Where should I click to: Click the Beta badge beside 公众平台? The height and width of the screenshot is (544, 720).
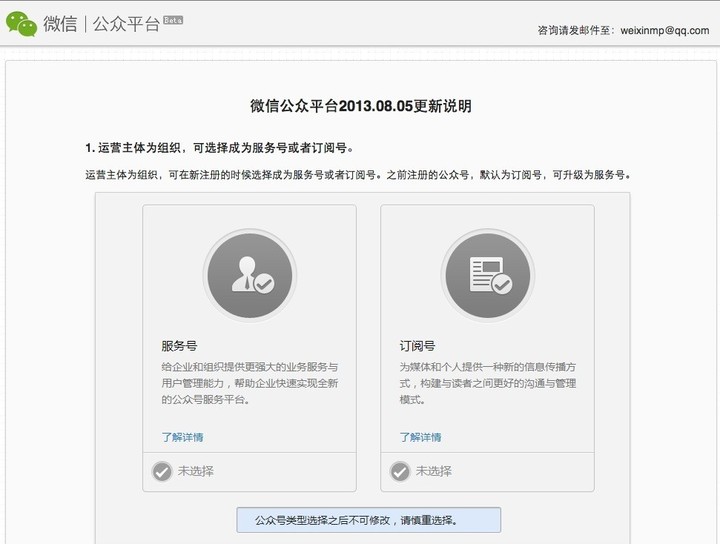(173, 20)
